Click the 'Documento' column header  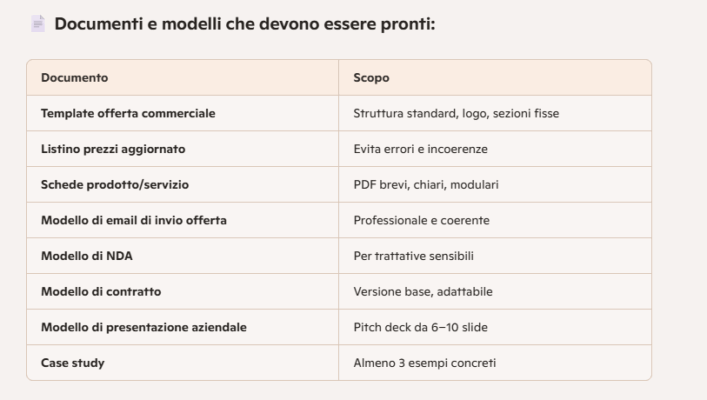click(74, 77)
